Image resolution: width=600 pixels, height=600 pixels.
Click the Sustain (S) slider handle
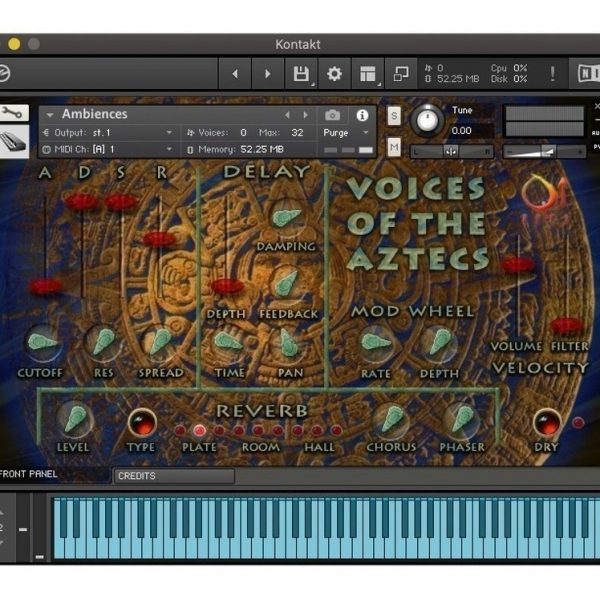(121, 202)
